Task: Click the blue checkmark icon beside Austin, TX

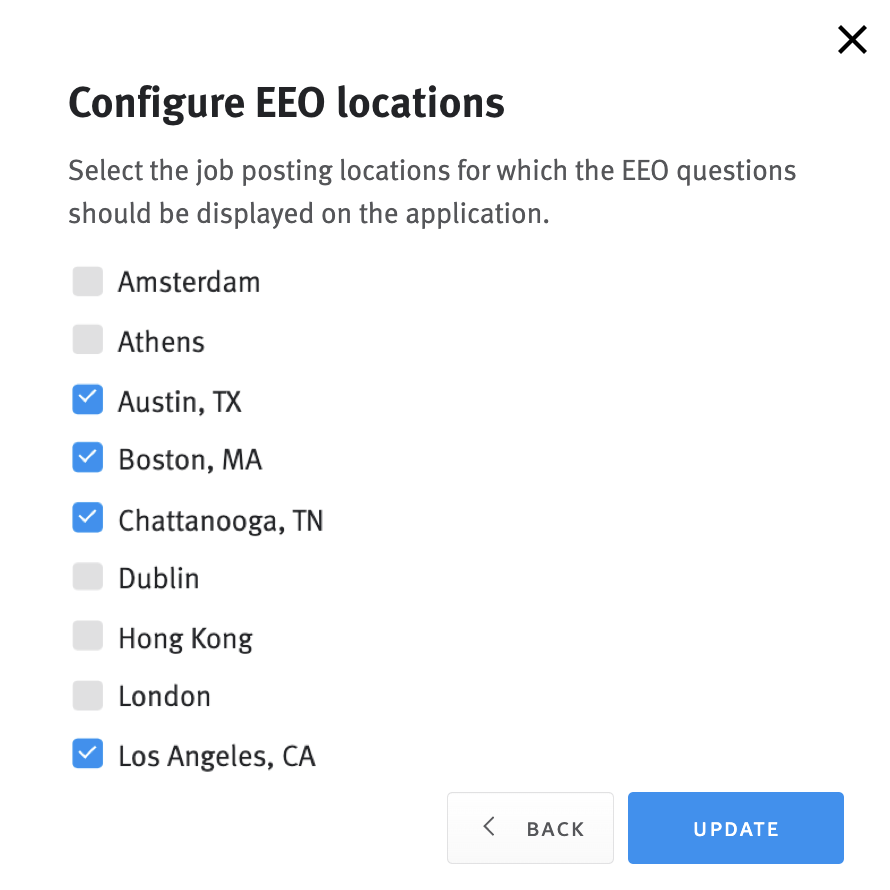Action: click(87, 399)
